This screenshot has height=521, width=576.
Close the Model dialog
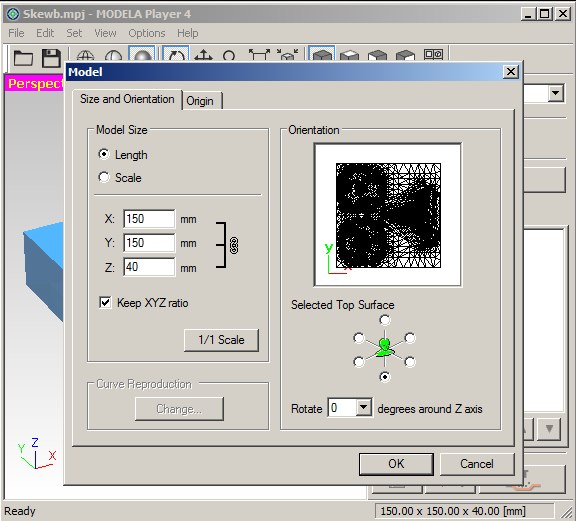click(x=511, y=72)
